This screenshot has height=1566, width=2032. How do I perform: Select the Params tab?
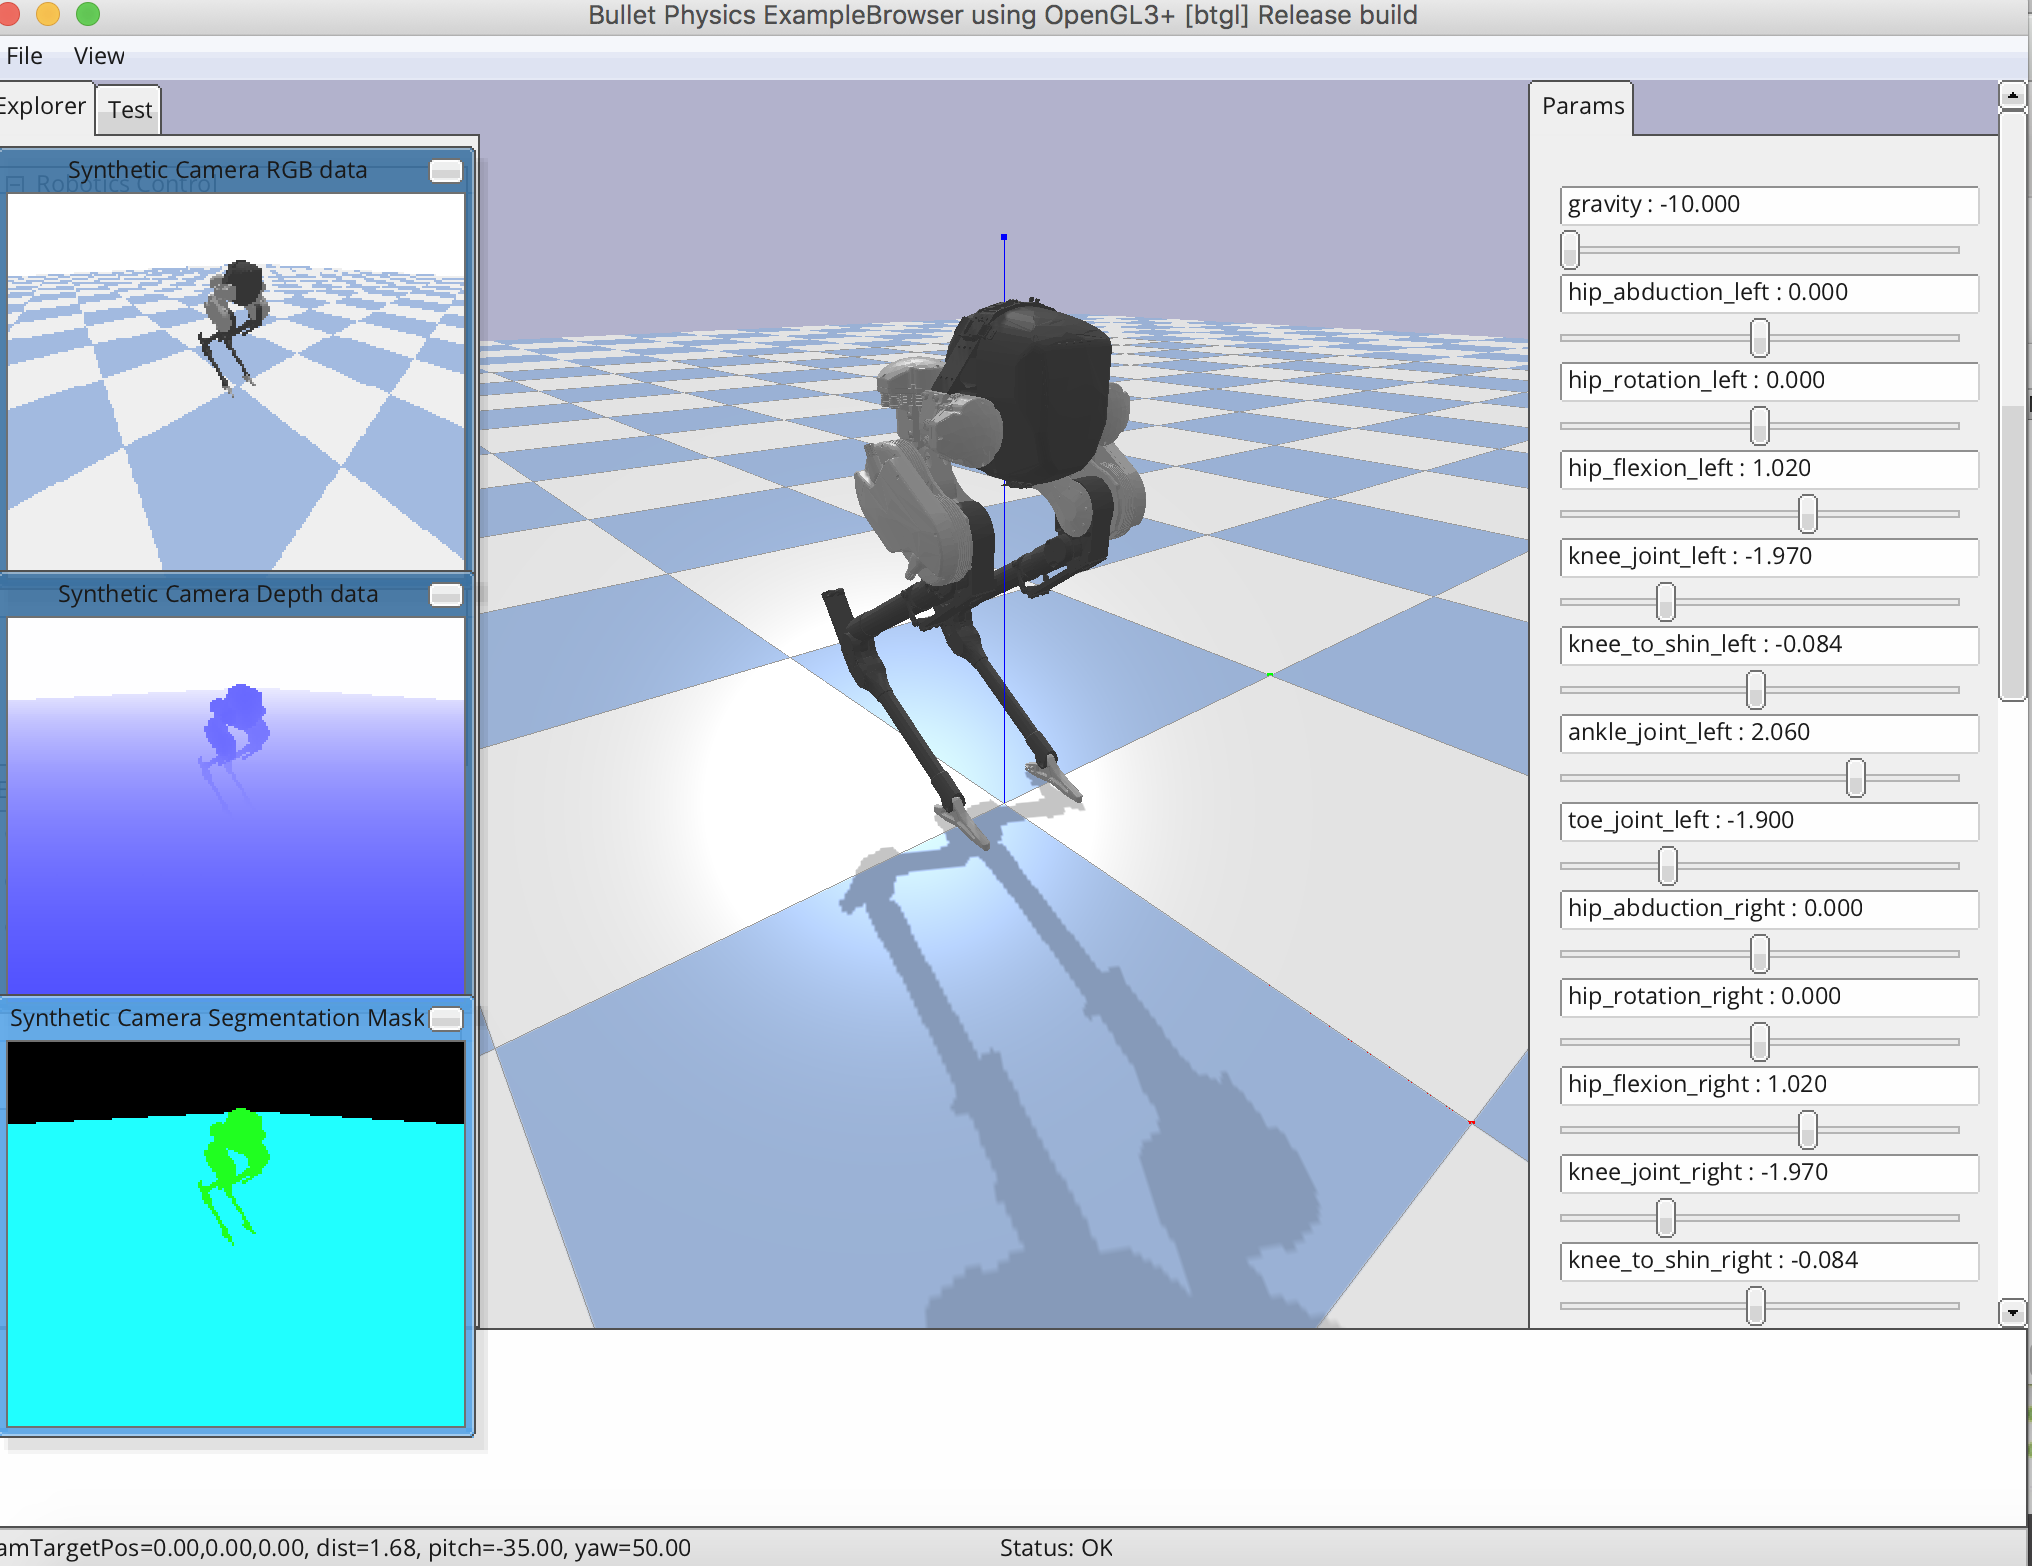(x=1583, y=105)
